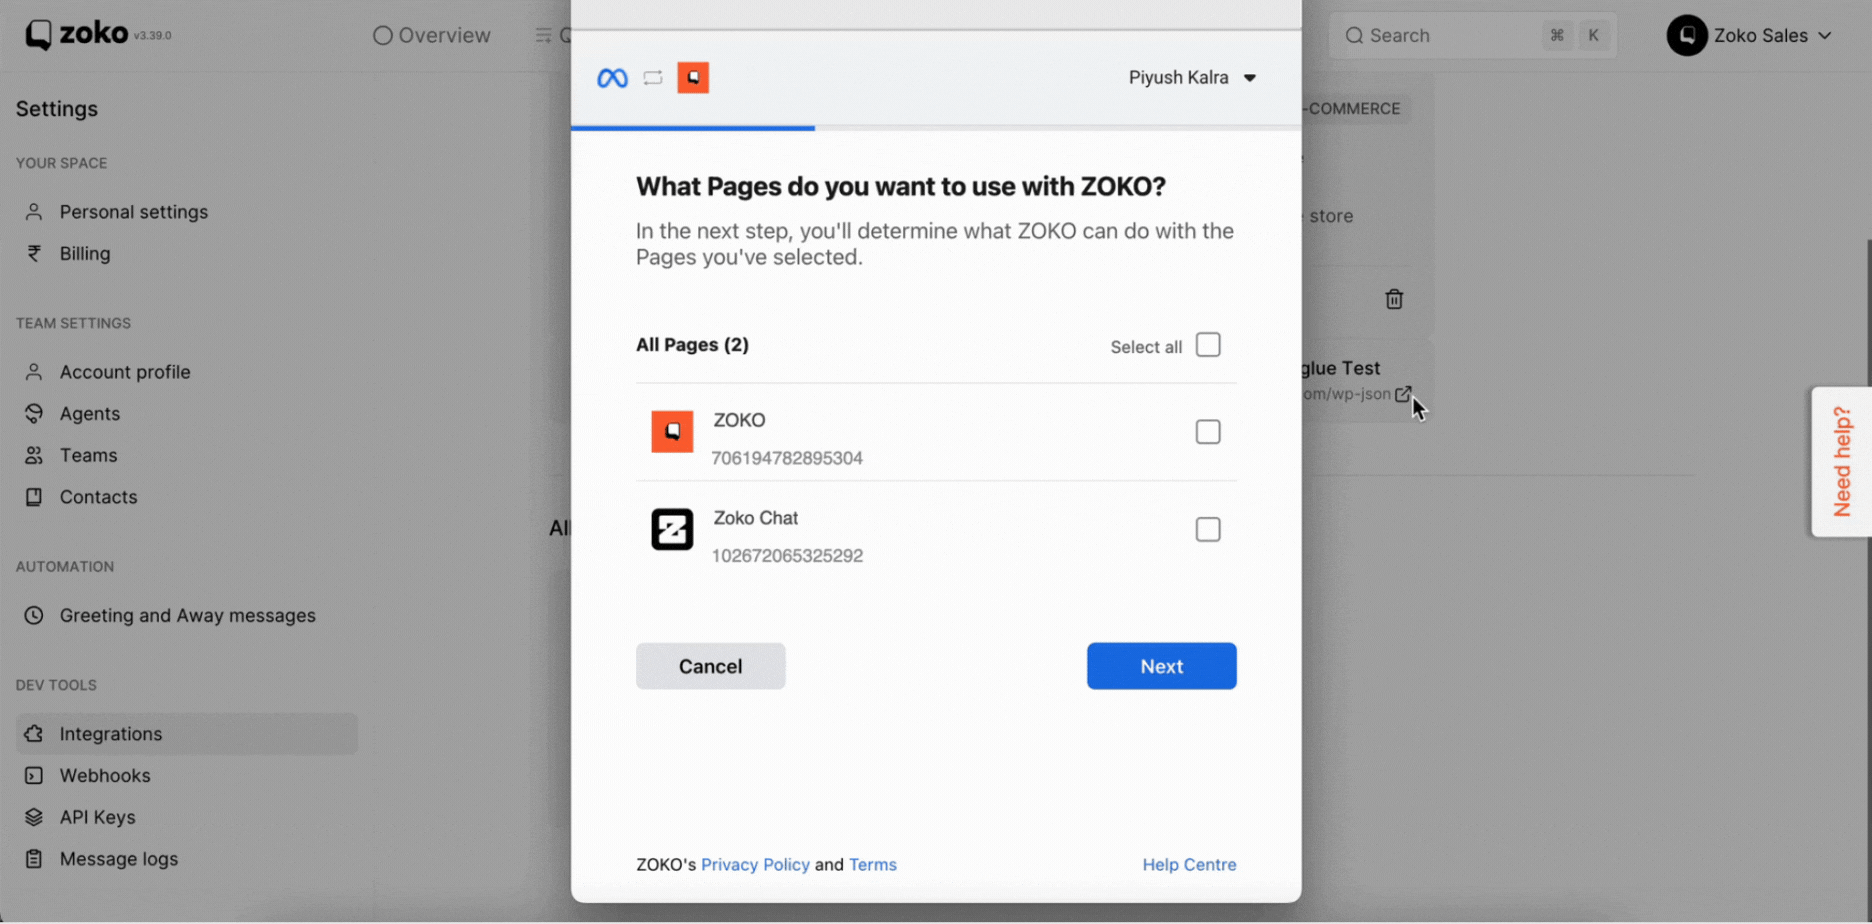1872x924 pixels.
Task: Click the Contacts book icon
Action: tap(34, 497)
